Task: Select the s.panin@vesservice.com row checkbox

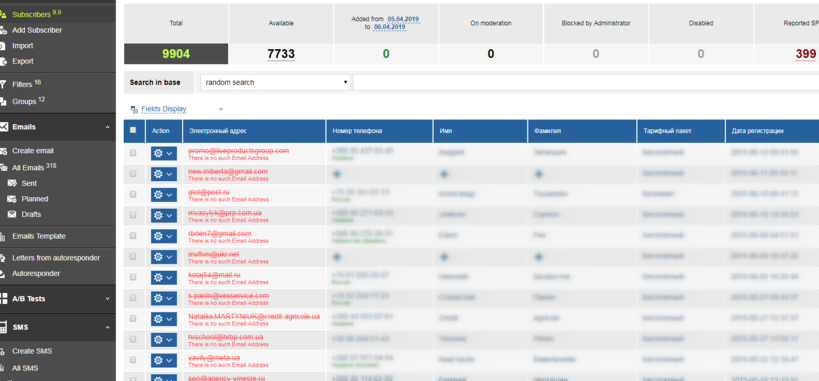Action: 133,297
